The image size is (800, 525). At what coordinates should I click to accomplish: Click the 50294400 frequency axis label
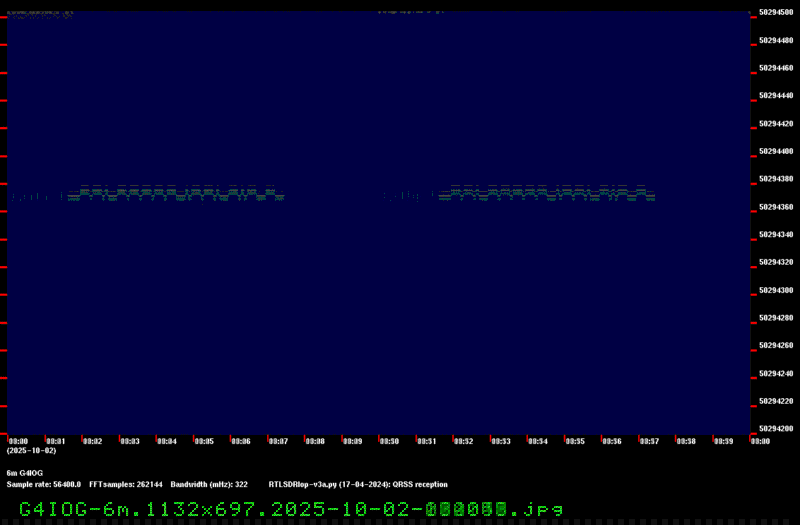(x=776, y=151)
